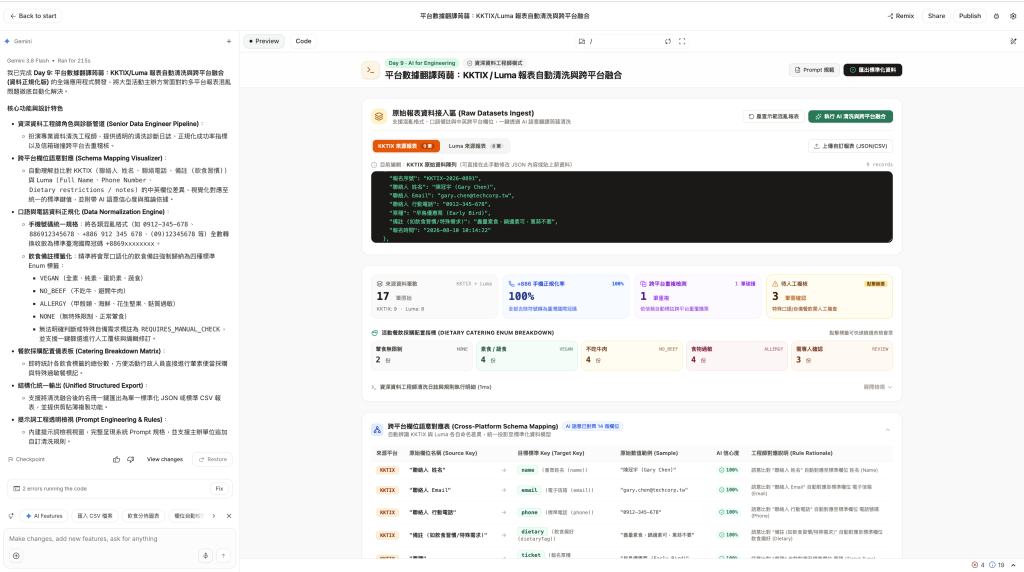The height and width of the screenshot is (572, 1024).
Task: Click the 待人工覆核 review card
Action: coord(829,296)
